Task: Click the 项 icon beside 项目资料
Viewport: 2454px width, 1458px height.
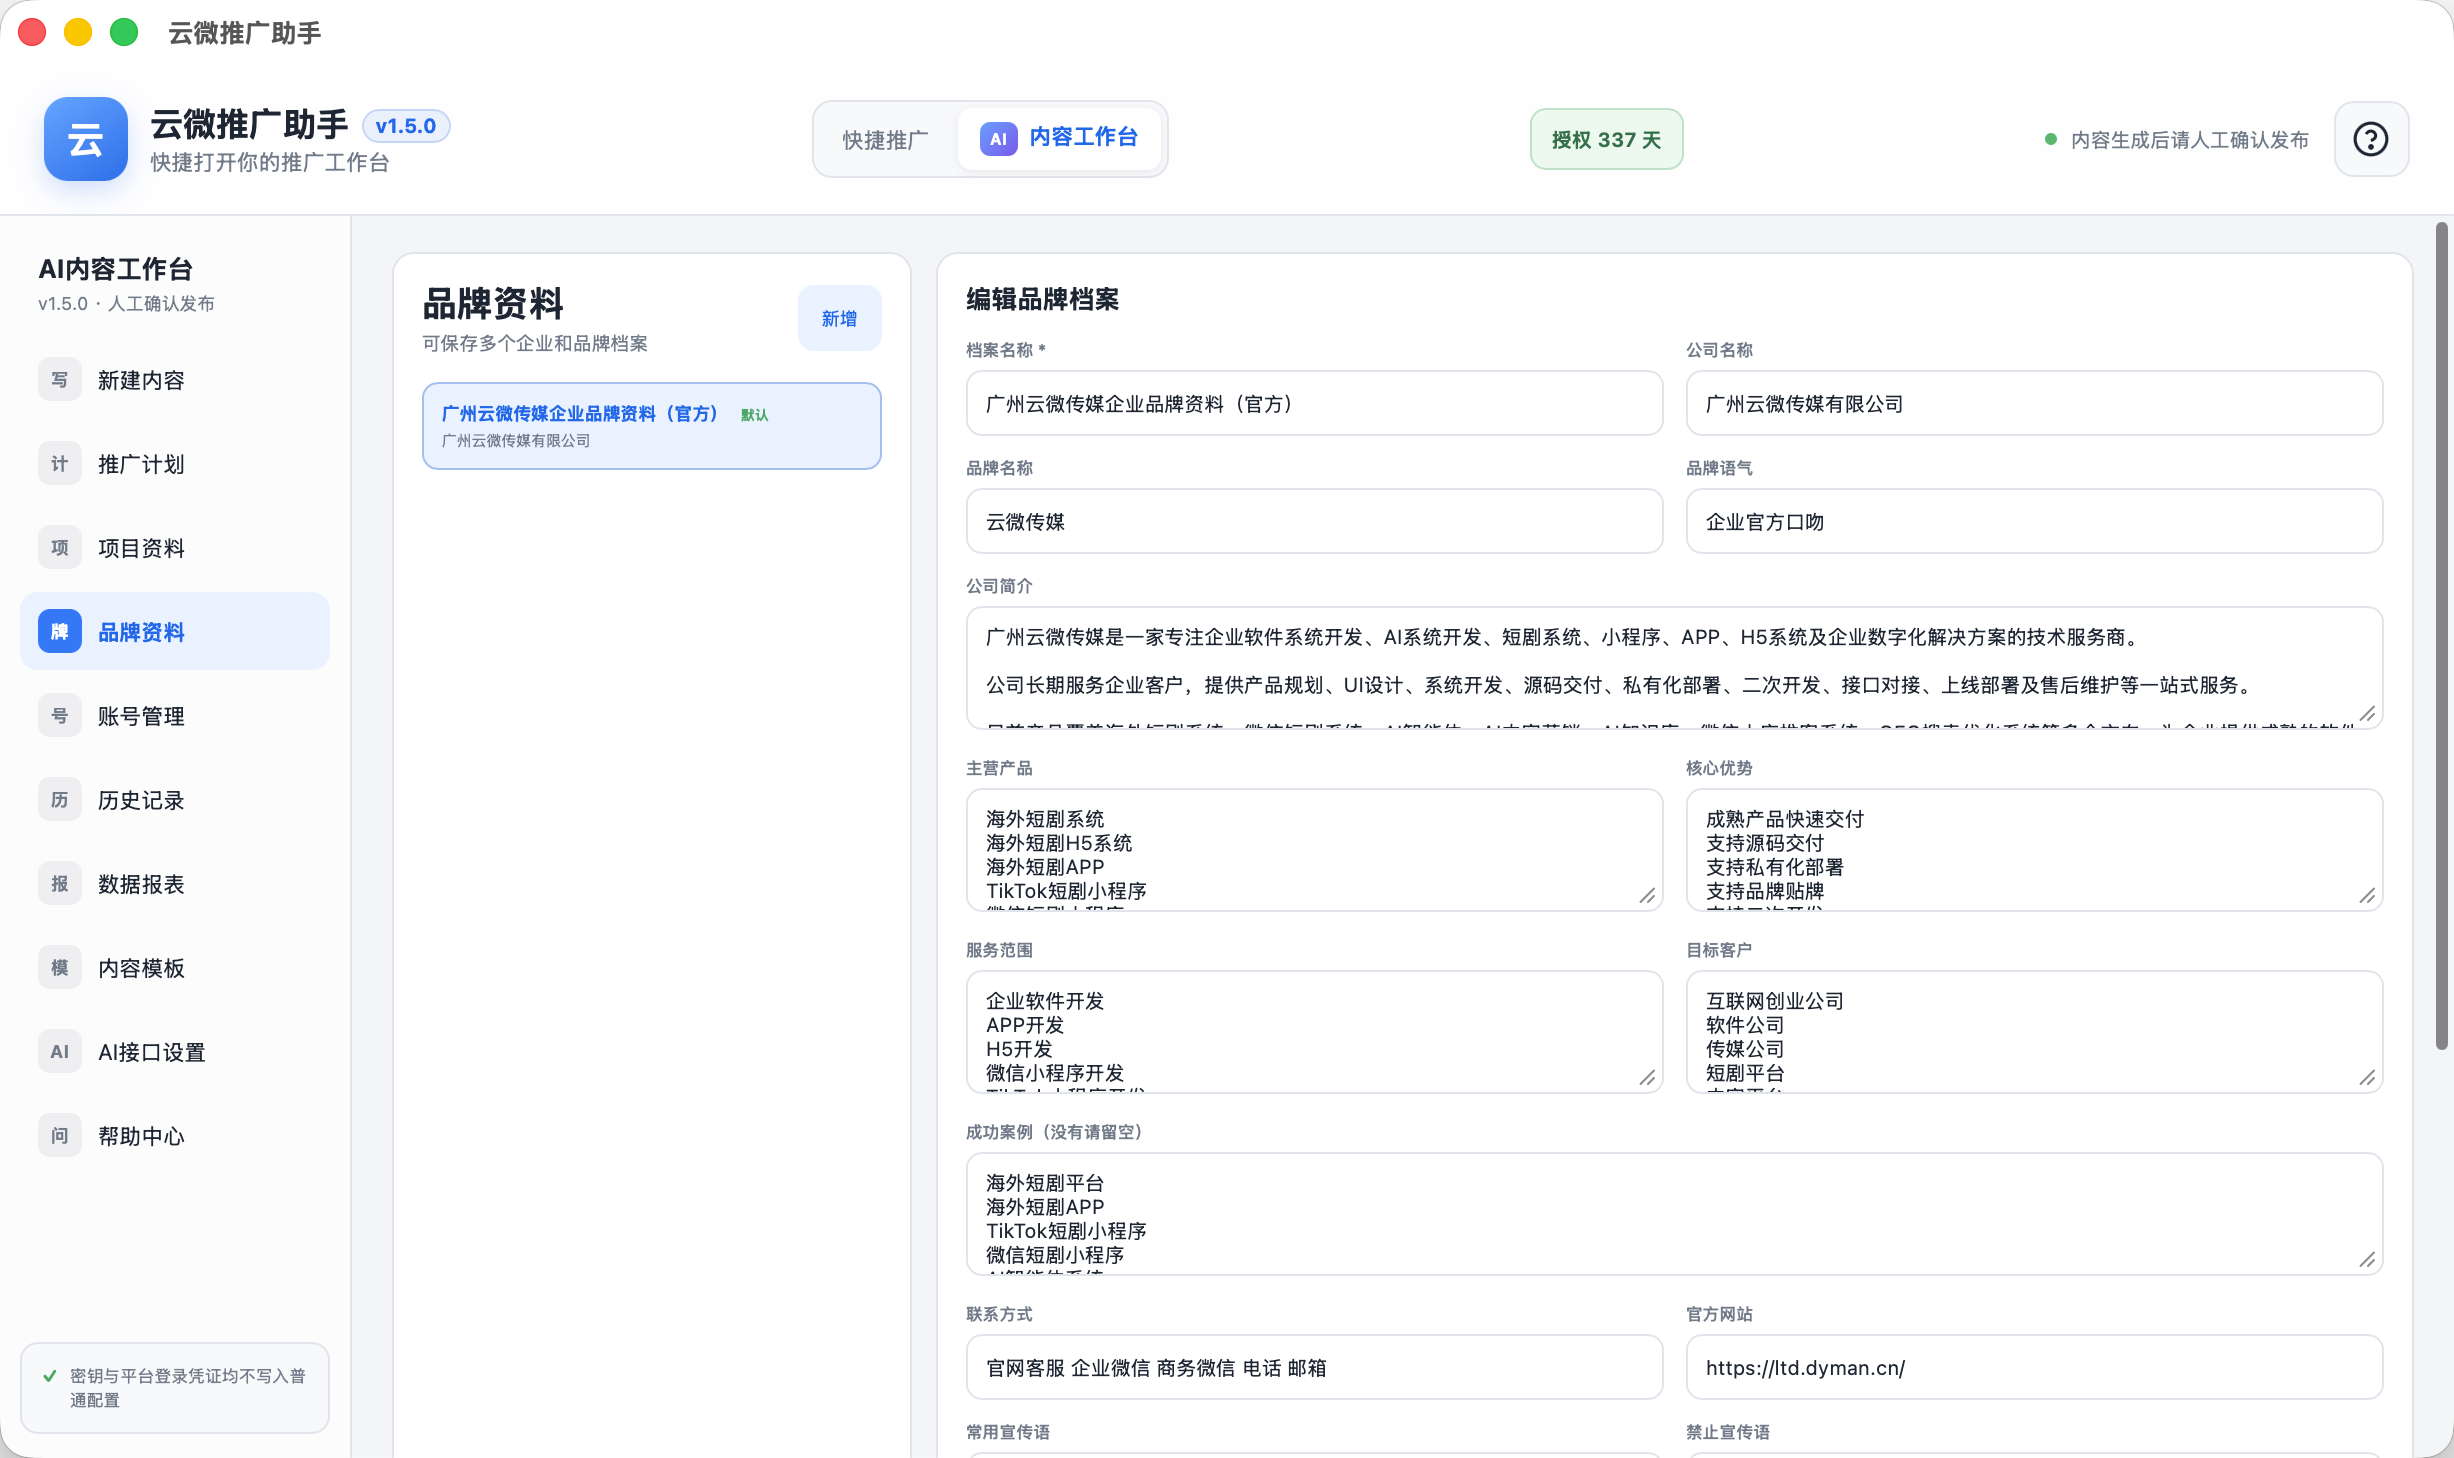Action: click(x=60, y=548)
